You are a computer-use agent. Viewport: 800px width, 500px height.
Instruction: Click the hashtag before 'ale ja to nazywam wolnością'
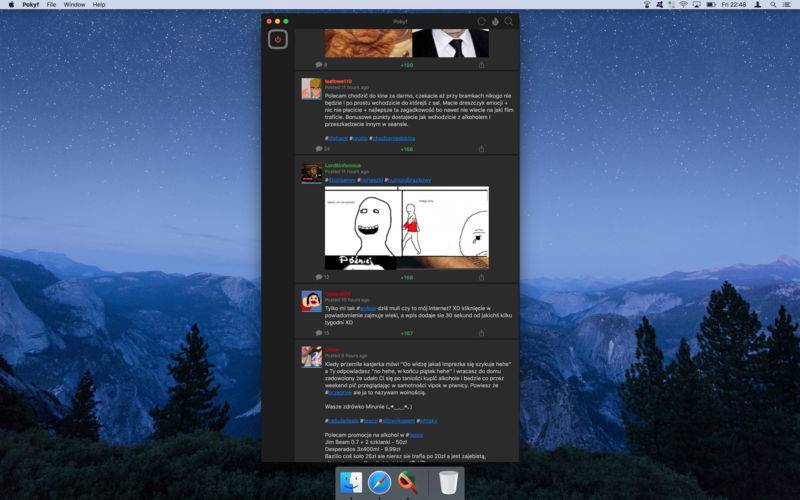point(338,393)
